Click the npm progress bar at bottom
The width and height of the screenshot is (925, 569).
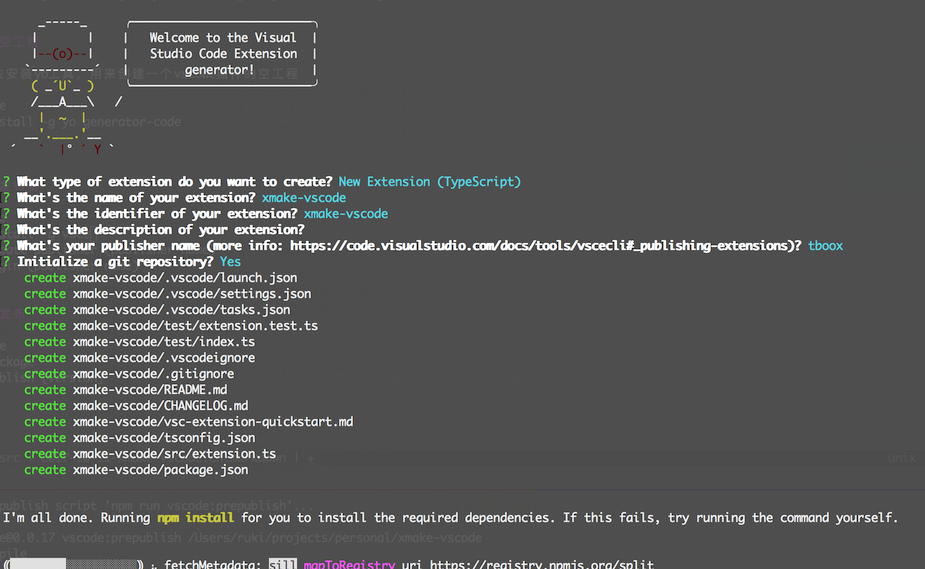pos(74,564)
